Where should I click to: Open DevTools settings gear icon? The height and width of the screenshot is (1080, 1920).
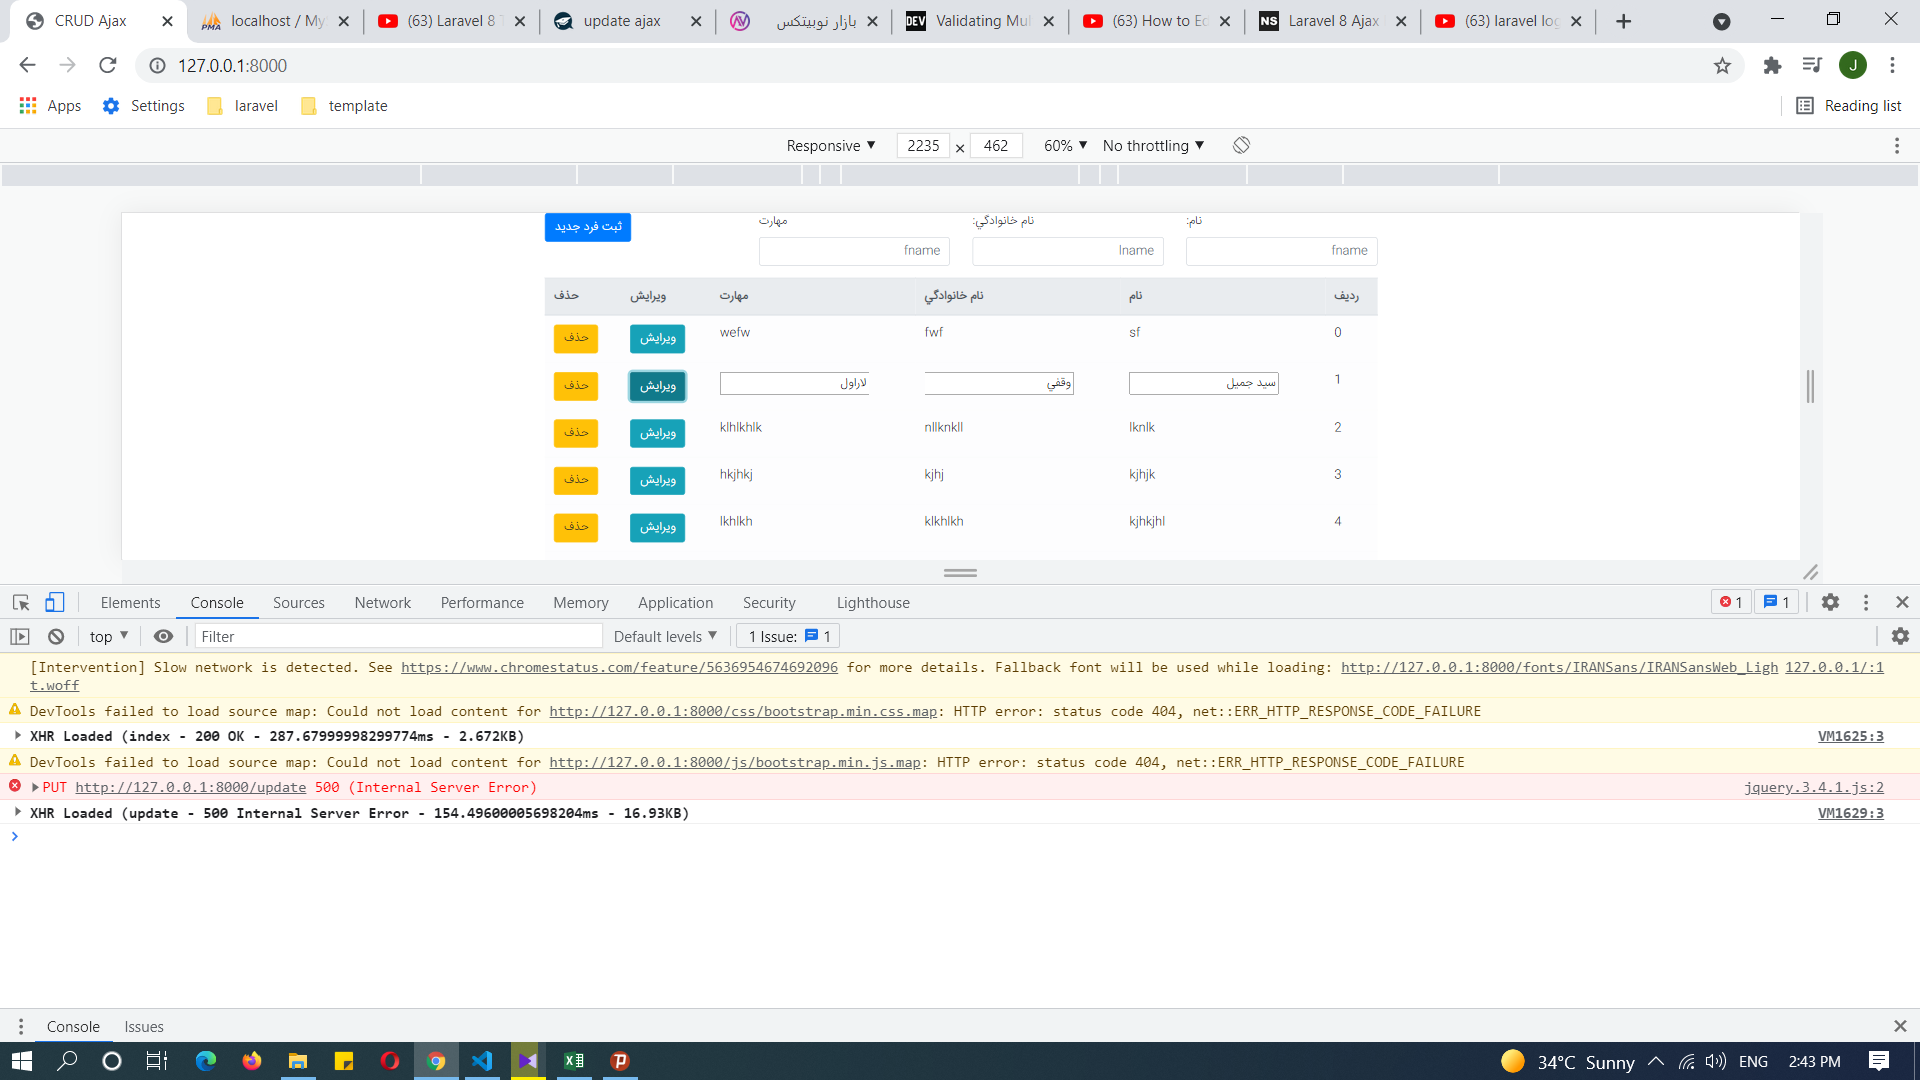[1830, 602]
